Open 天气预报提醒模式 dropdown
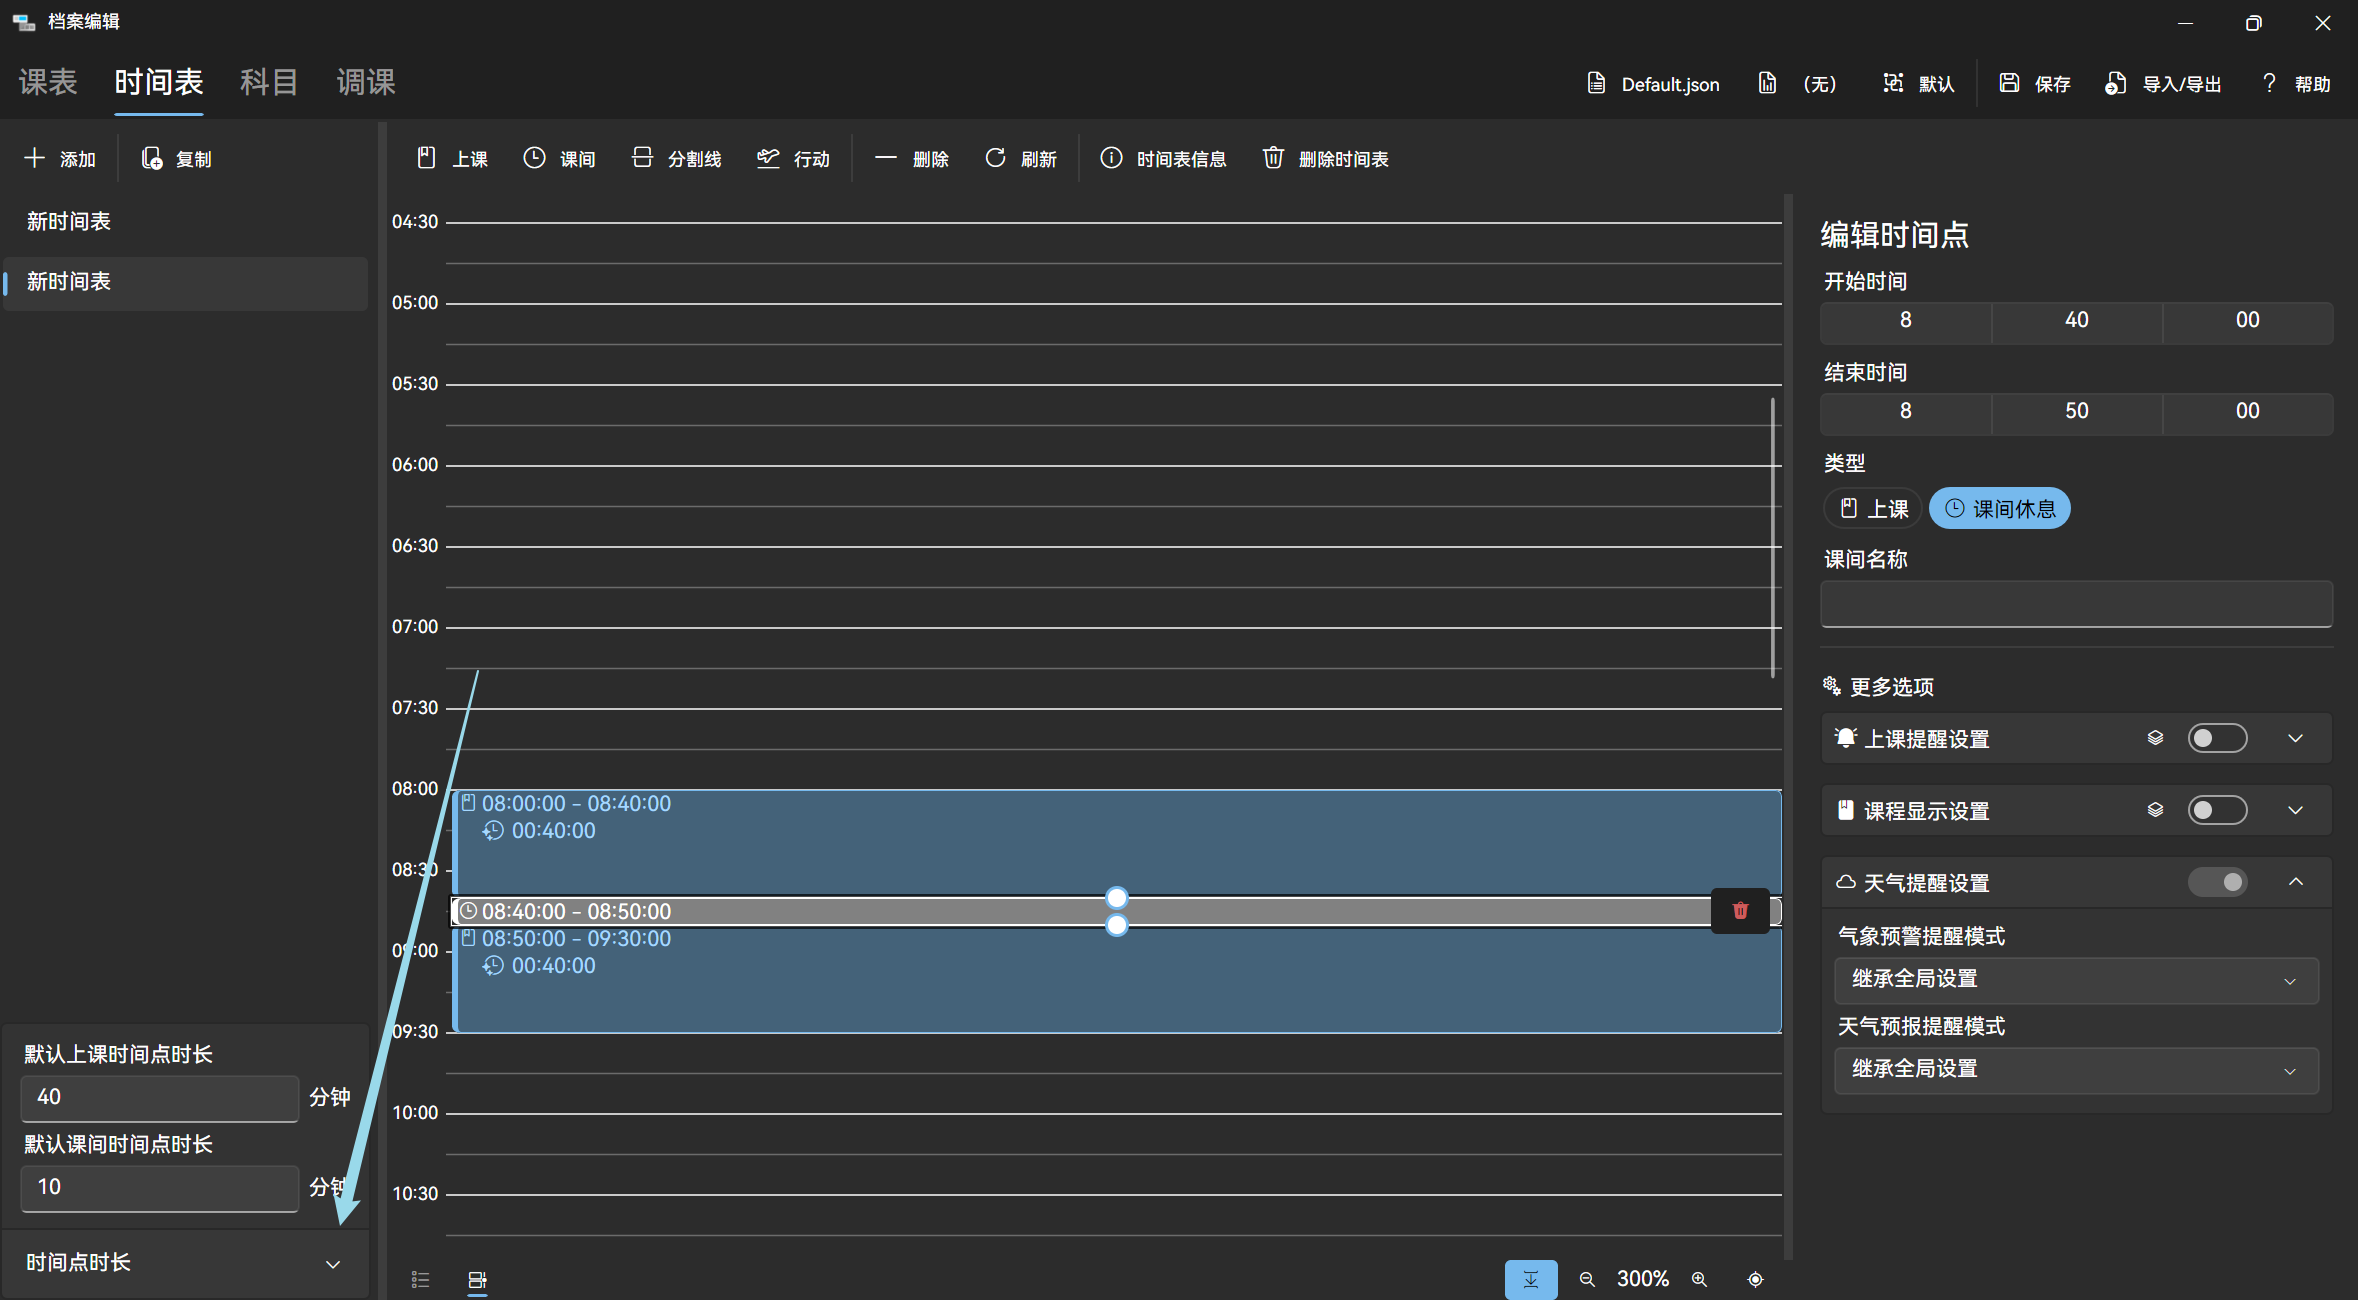 click(x=2076, y=1070)
